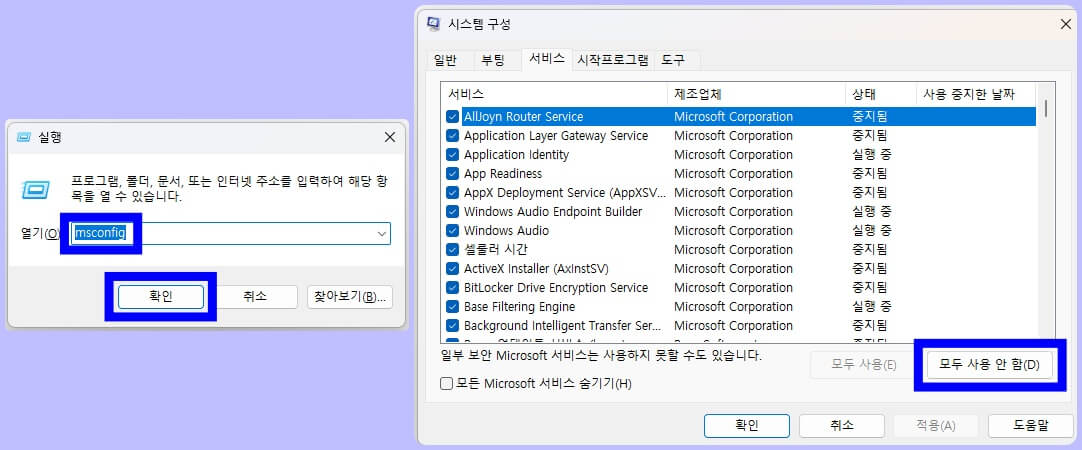Click the 모두 사용 button
This screenshot has height=450, width=1082.
[864, 364]
